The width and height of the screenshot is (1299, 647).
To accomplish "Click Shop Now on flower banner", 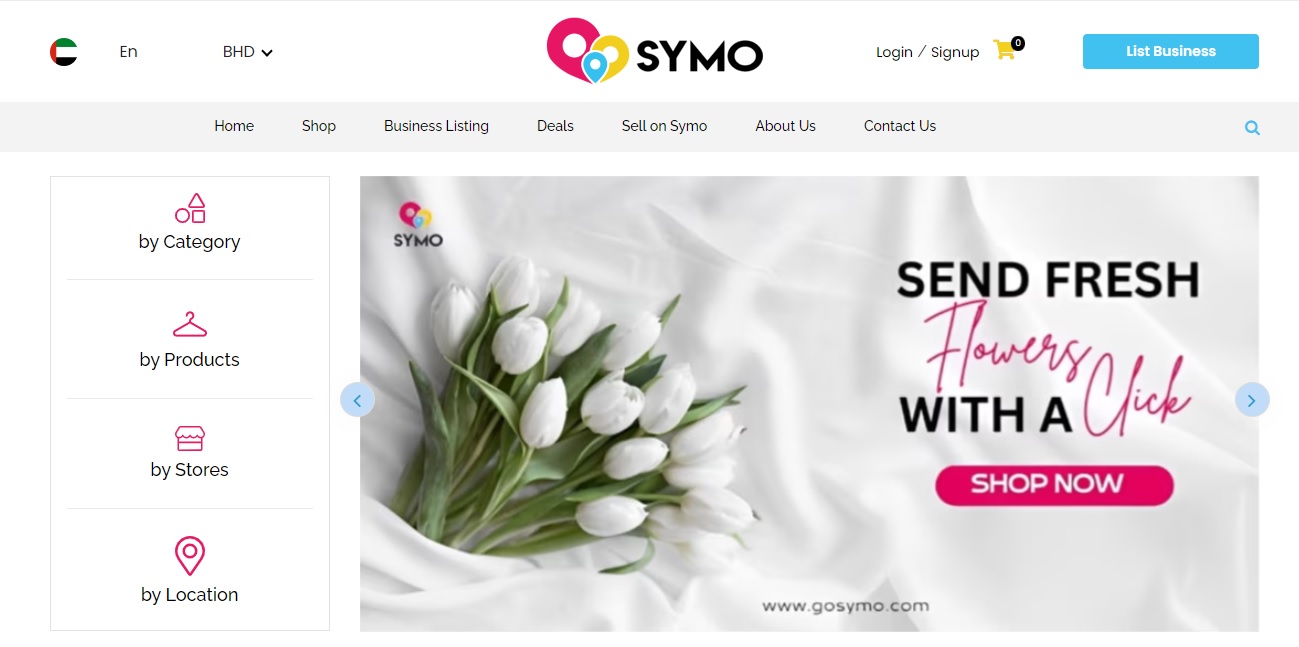I will pyautogui.click(x=1054, y=485).
